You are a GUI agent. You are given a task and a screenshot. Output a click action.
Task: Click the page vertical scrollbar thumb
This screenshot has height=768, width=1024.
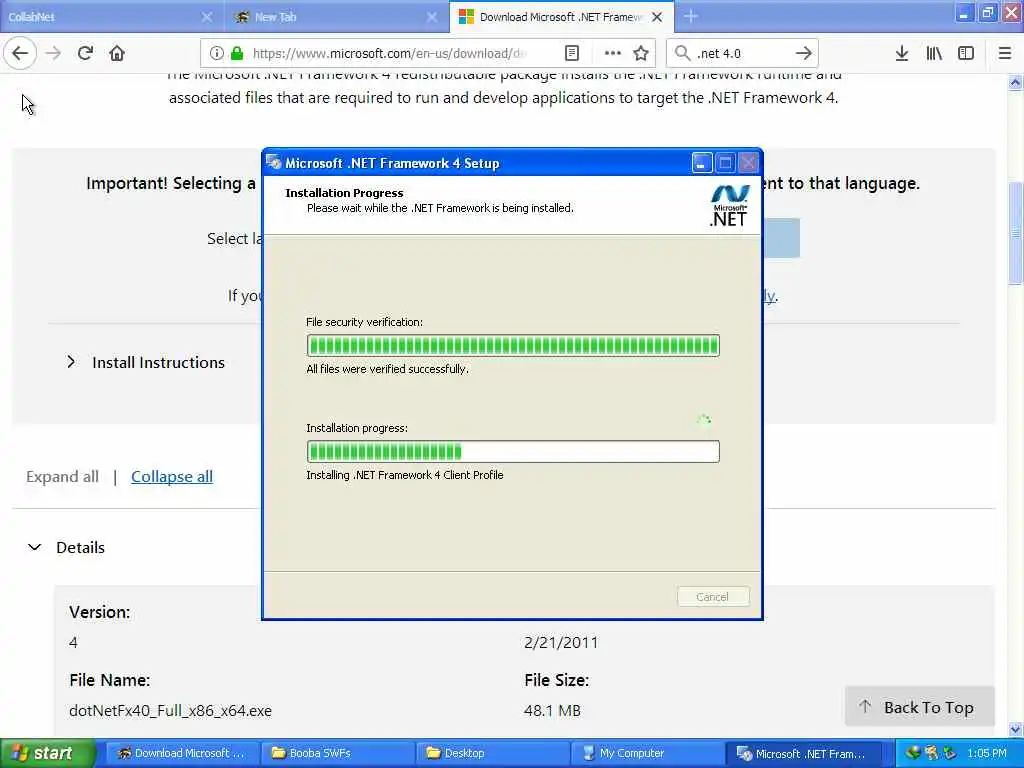[x=1015, y=233]
